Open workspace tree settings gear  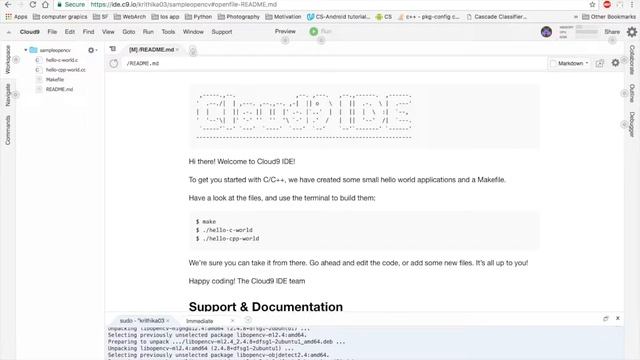[92, 50]
